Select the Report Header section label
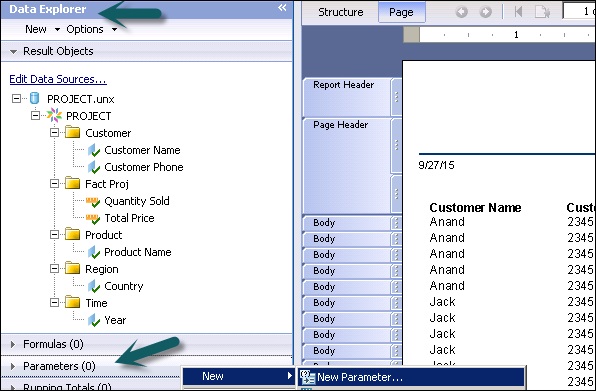The width and height of the screenshot is (596, 391). [x=344, y=85]
